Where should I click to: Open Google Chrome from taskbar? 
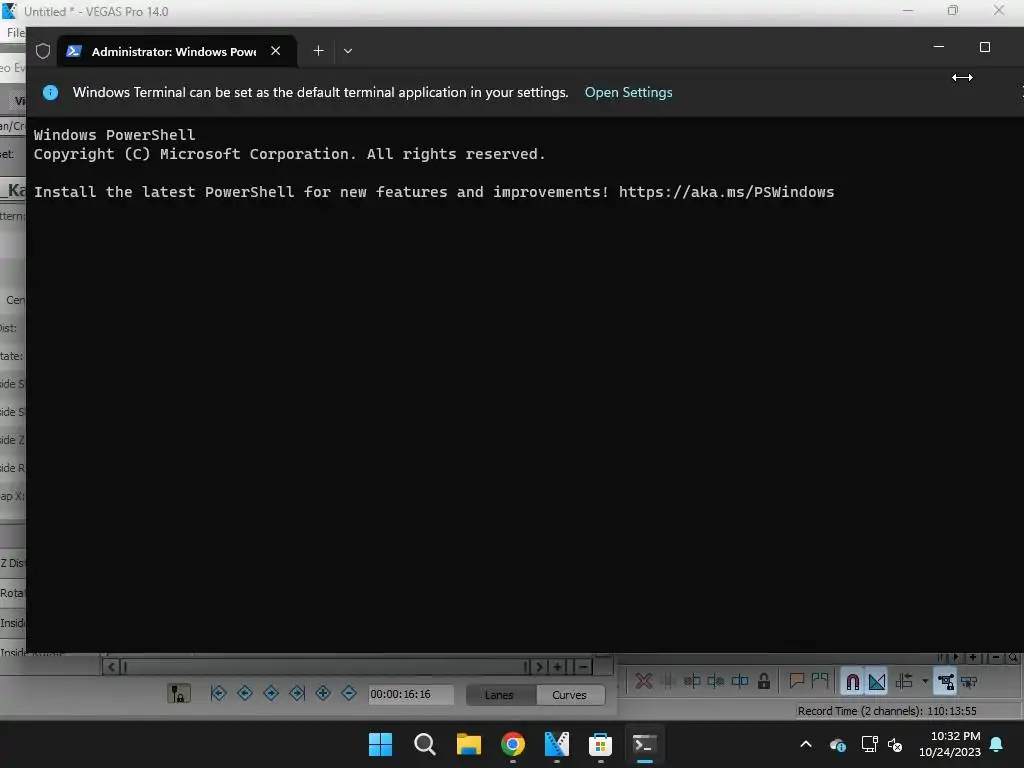[513, 744]
